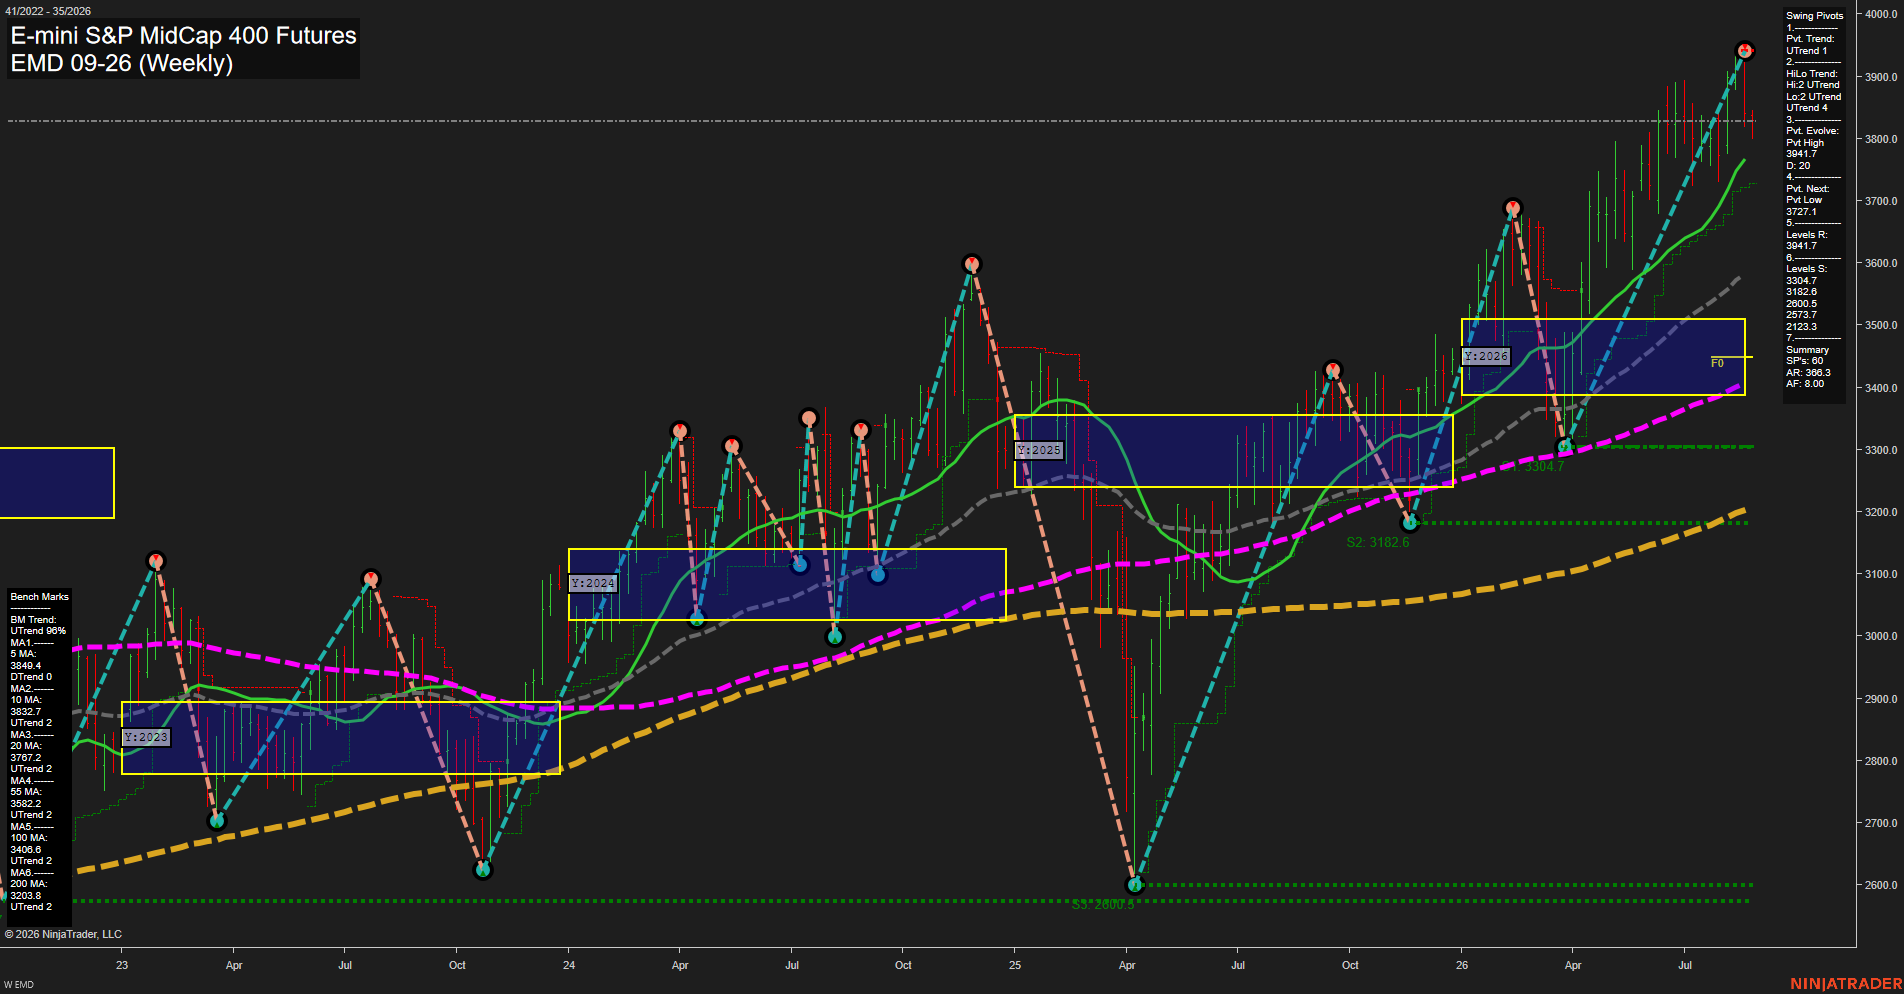This screenshot has width=1904, height=994.
Task: Click the 3800.0 price axis label
Action: tap(1881, 139)
